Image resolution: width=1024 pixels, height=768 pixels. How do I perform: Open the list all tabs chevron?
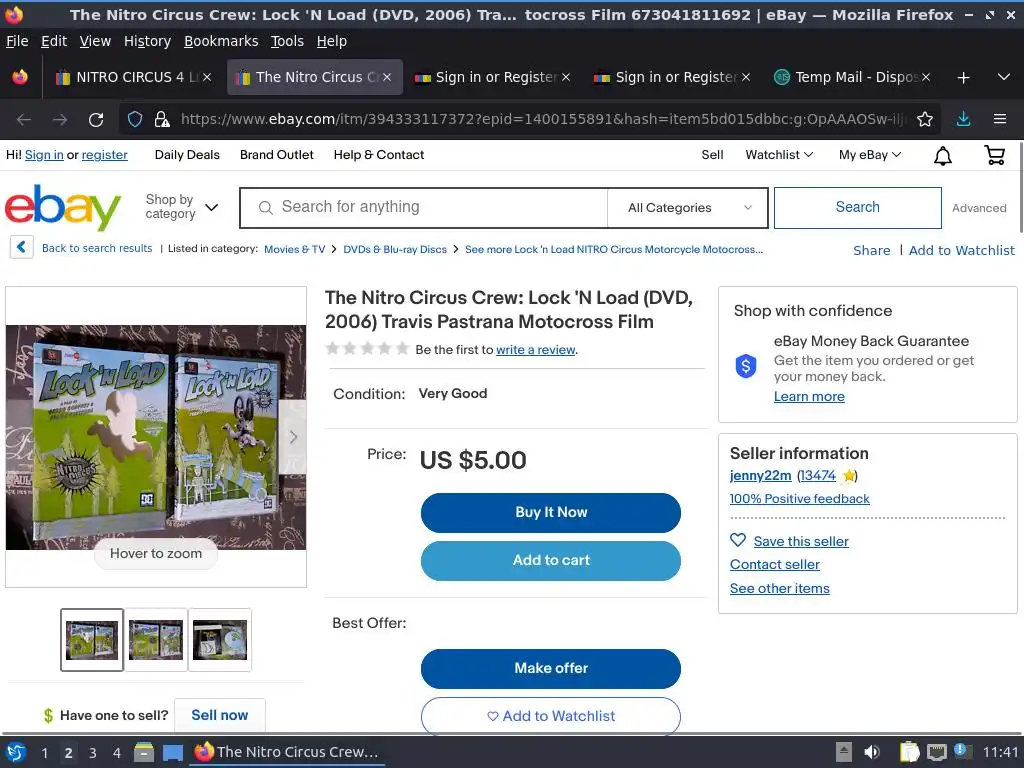1004,77
